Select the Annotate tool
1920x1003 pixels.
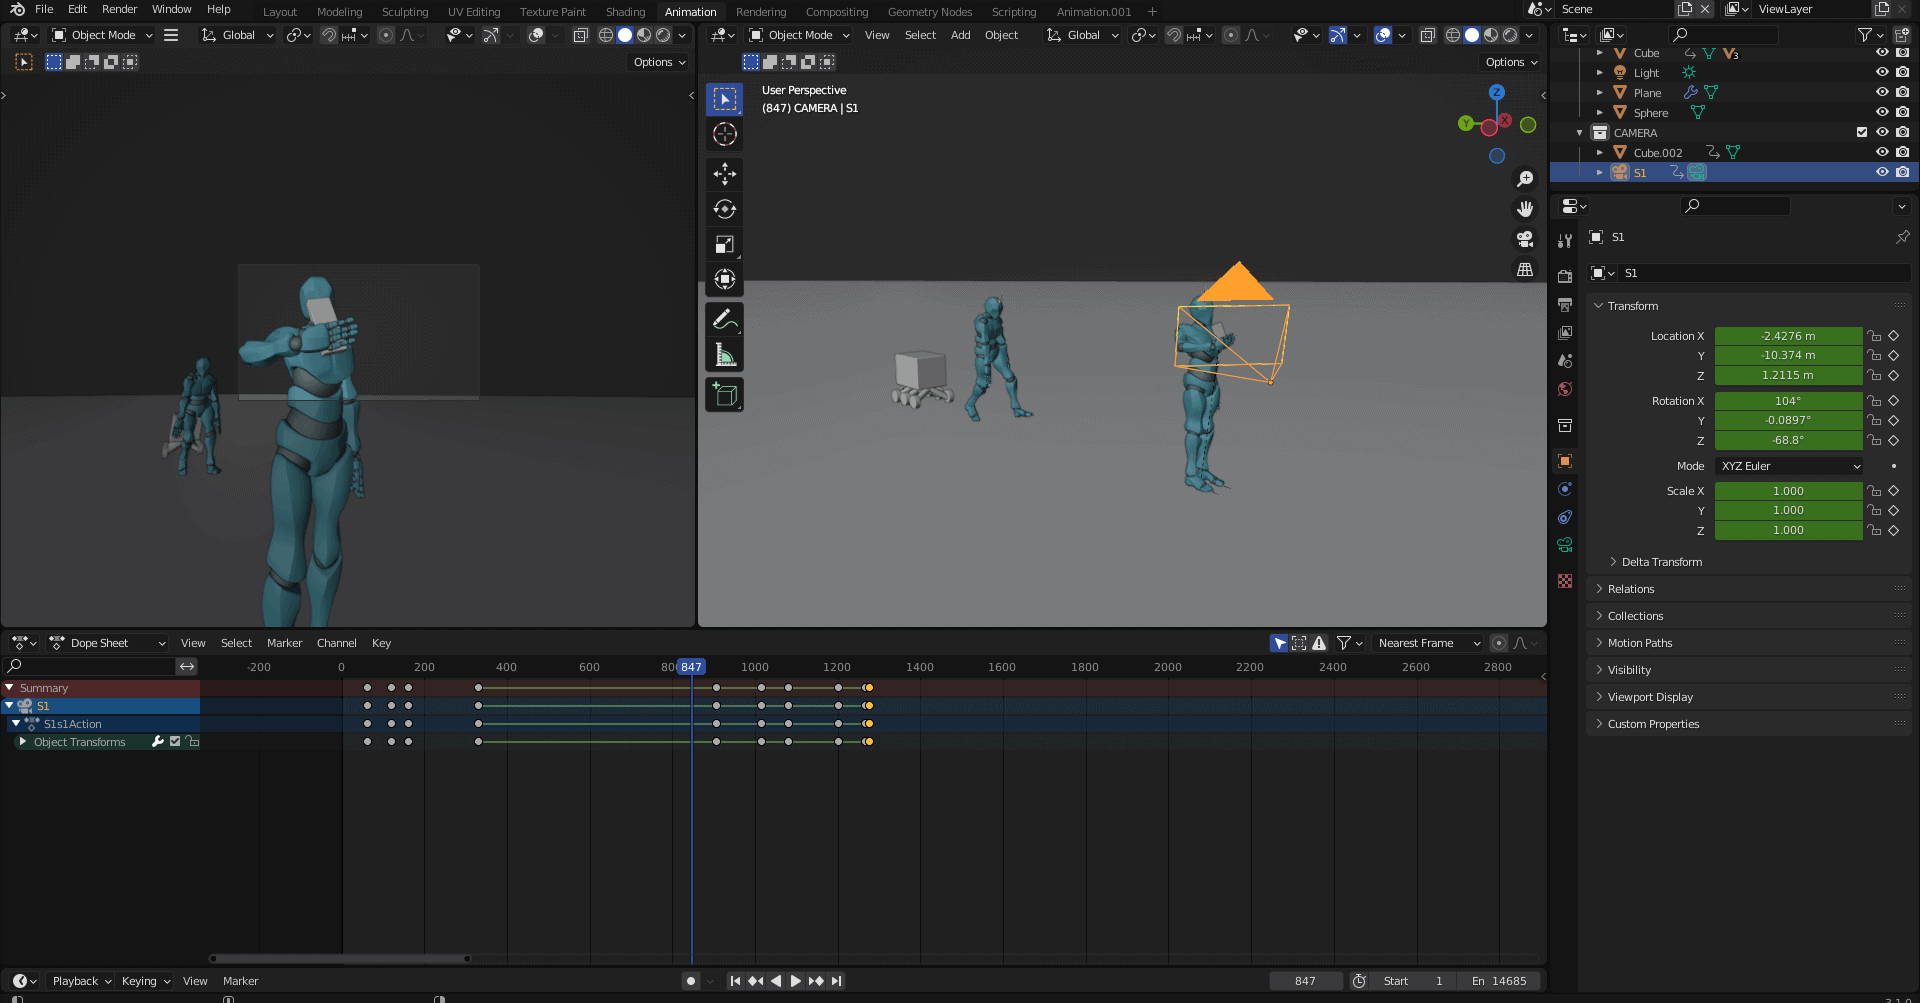tap(725, 320)
